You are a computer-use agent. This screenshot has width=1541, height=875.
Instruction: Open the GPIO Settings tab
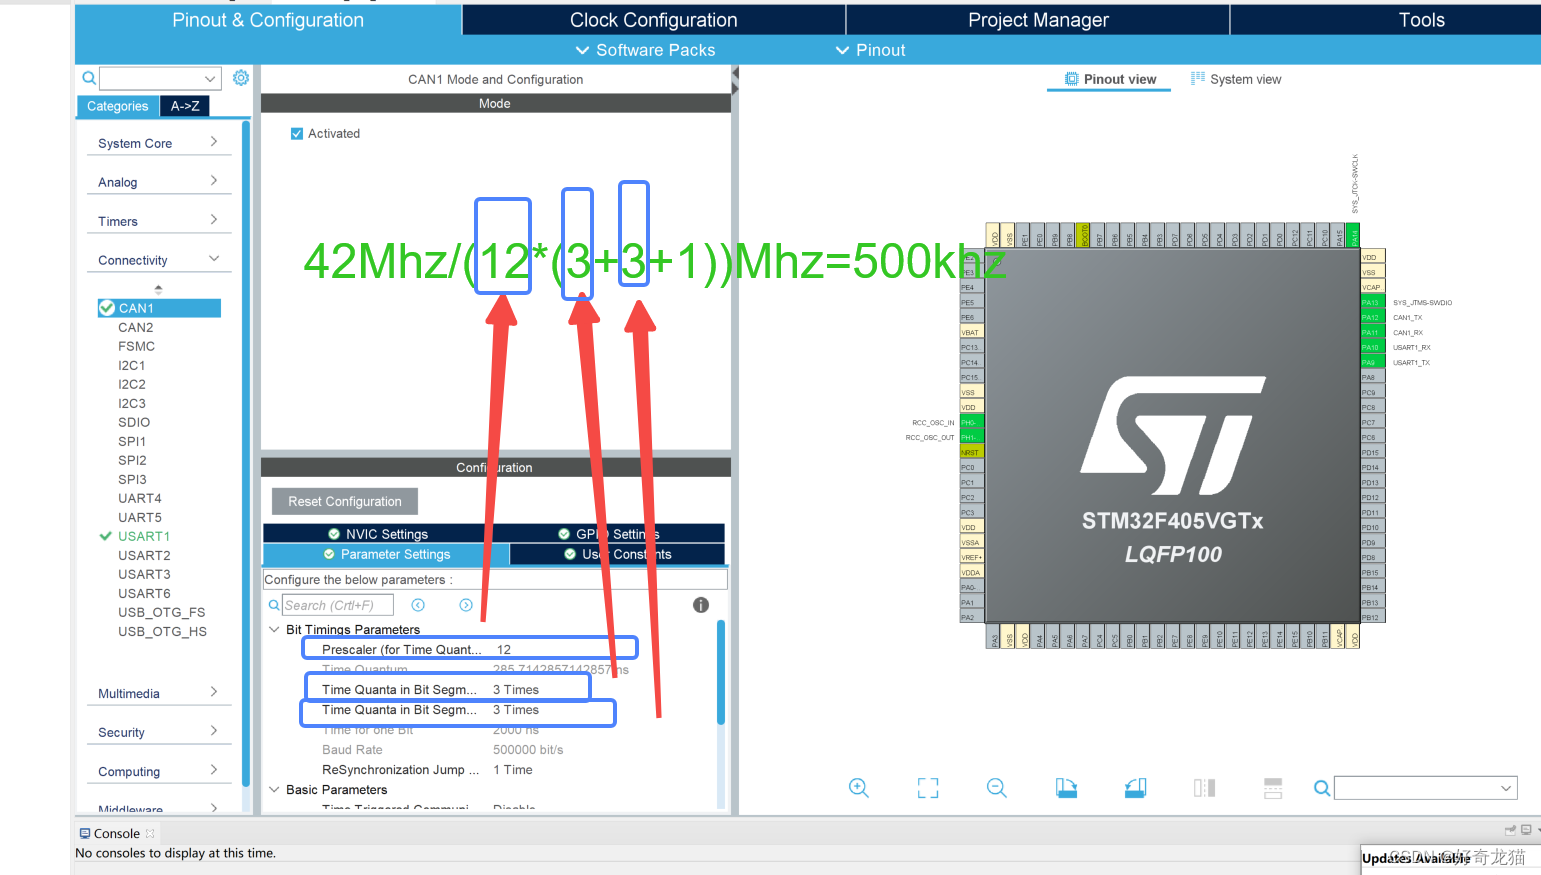point(609,534)
